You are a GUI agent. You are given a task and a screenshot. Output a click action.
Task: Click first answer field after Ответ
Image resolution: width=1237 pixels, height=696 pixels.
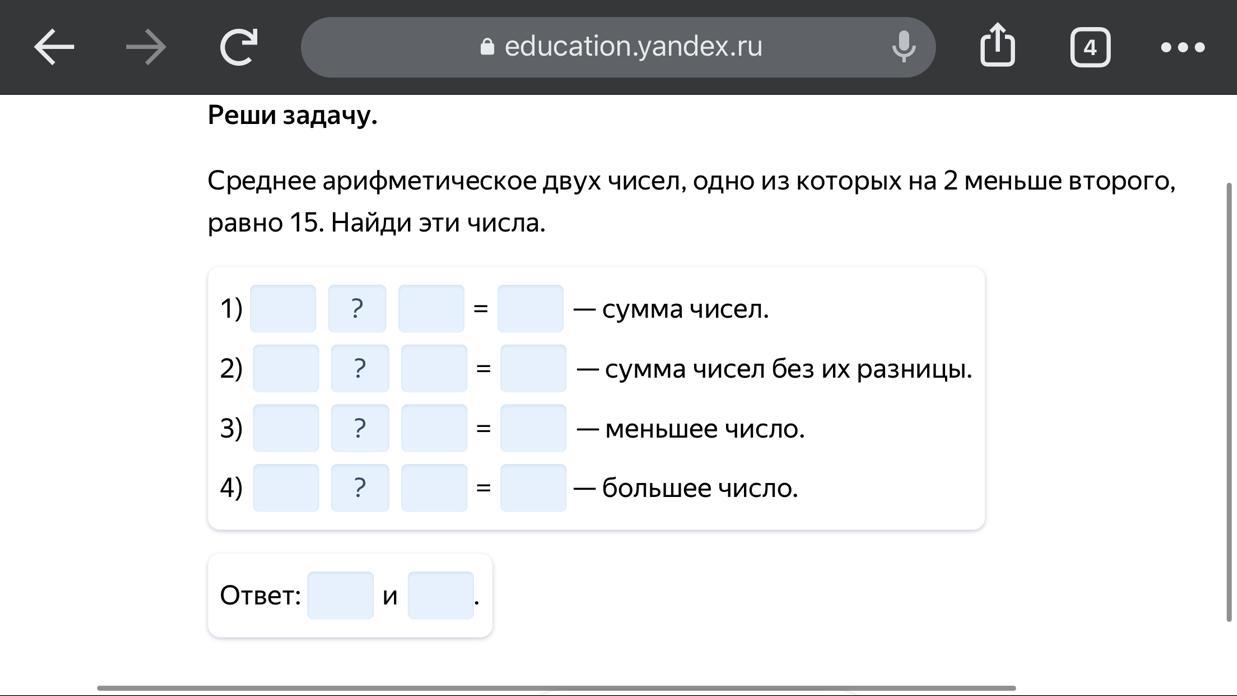(340, 596)
